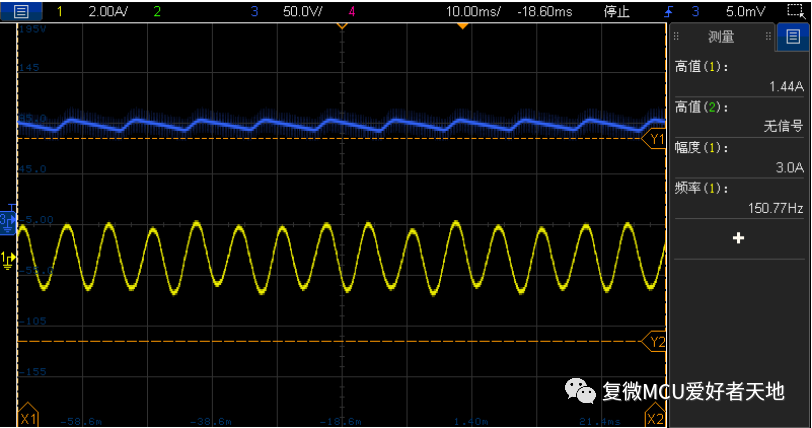Viewport: 812px width, 428px height.
Task: Select the X2 cursor marker
Action: pyautogui.click(x=655, y=416)
